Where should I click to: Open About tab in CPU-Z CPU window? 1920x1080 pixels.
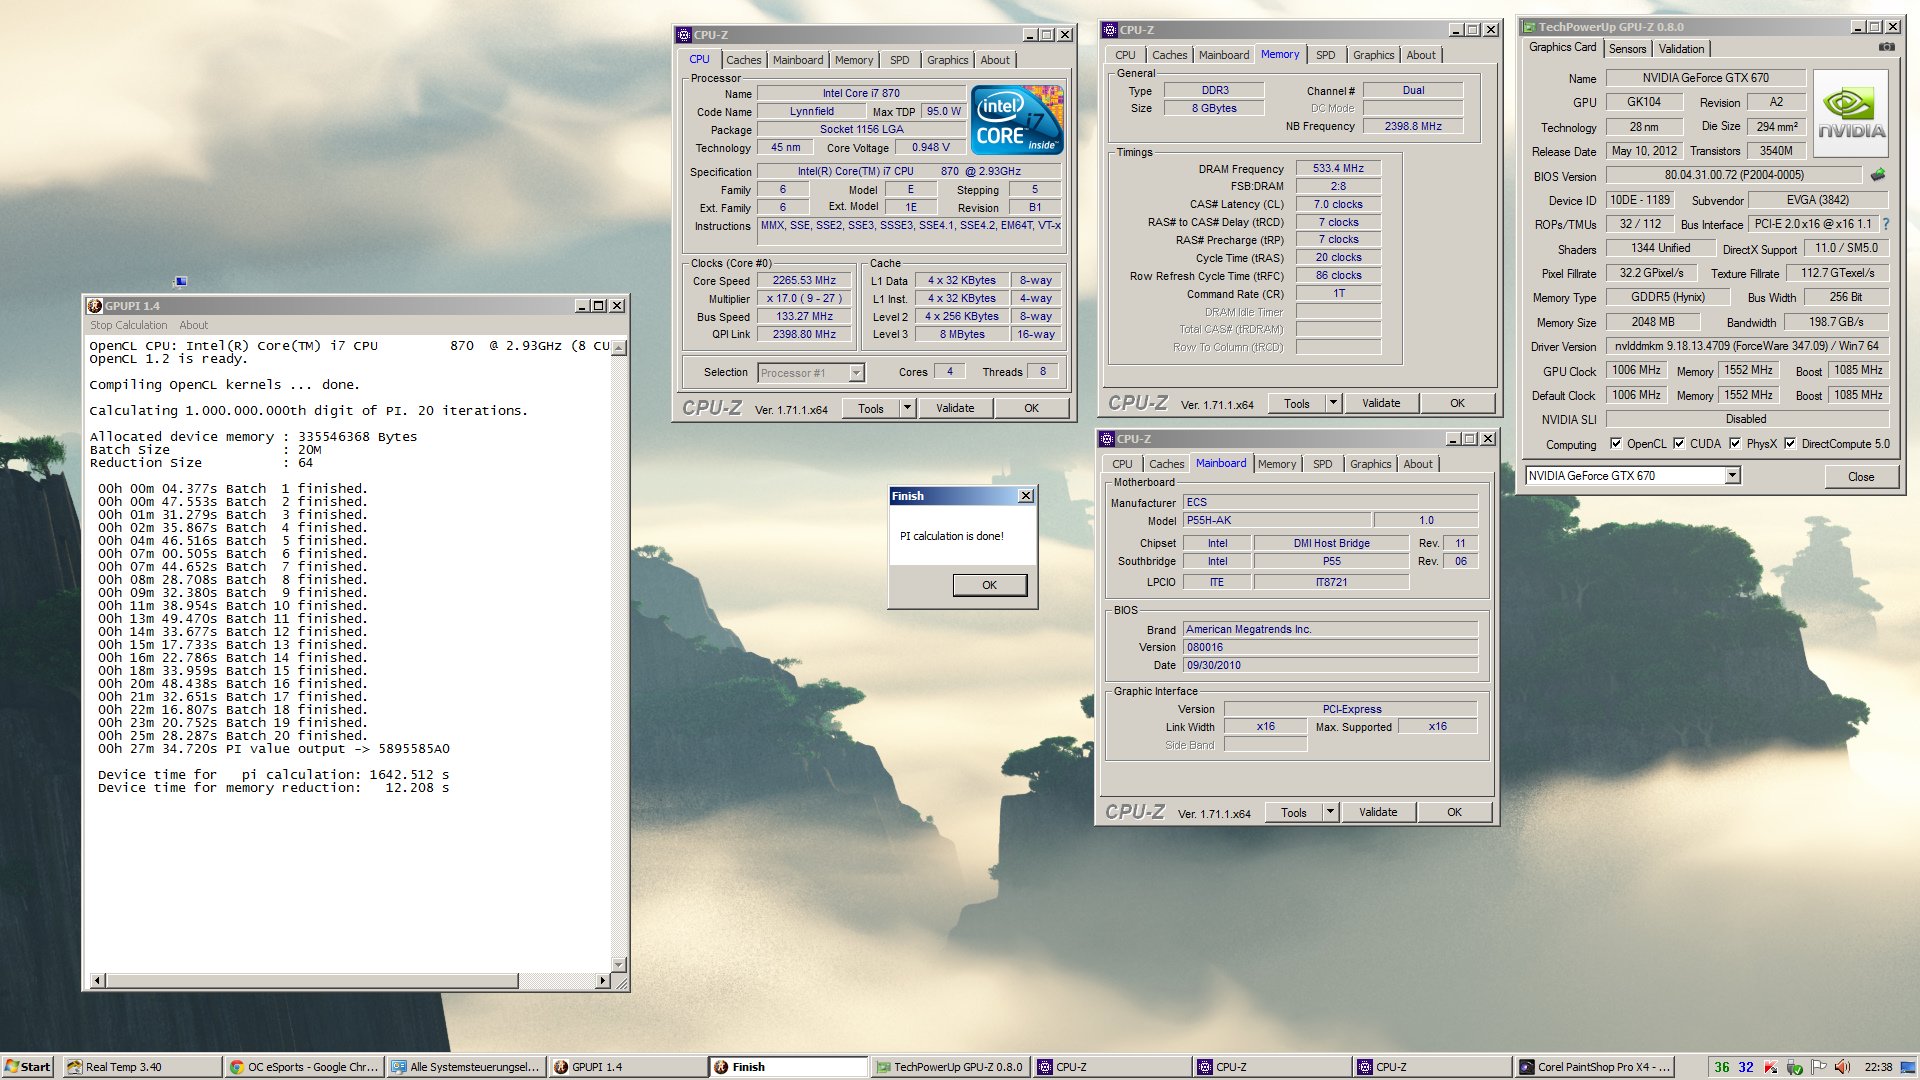(x=994, y=60)
